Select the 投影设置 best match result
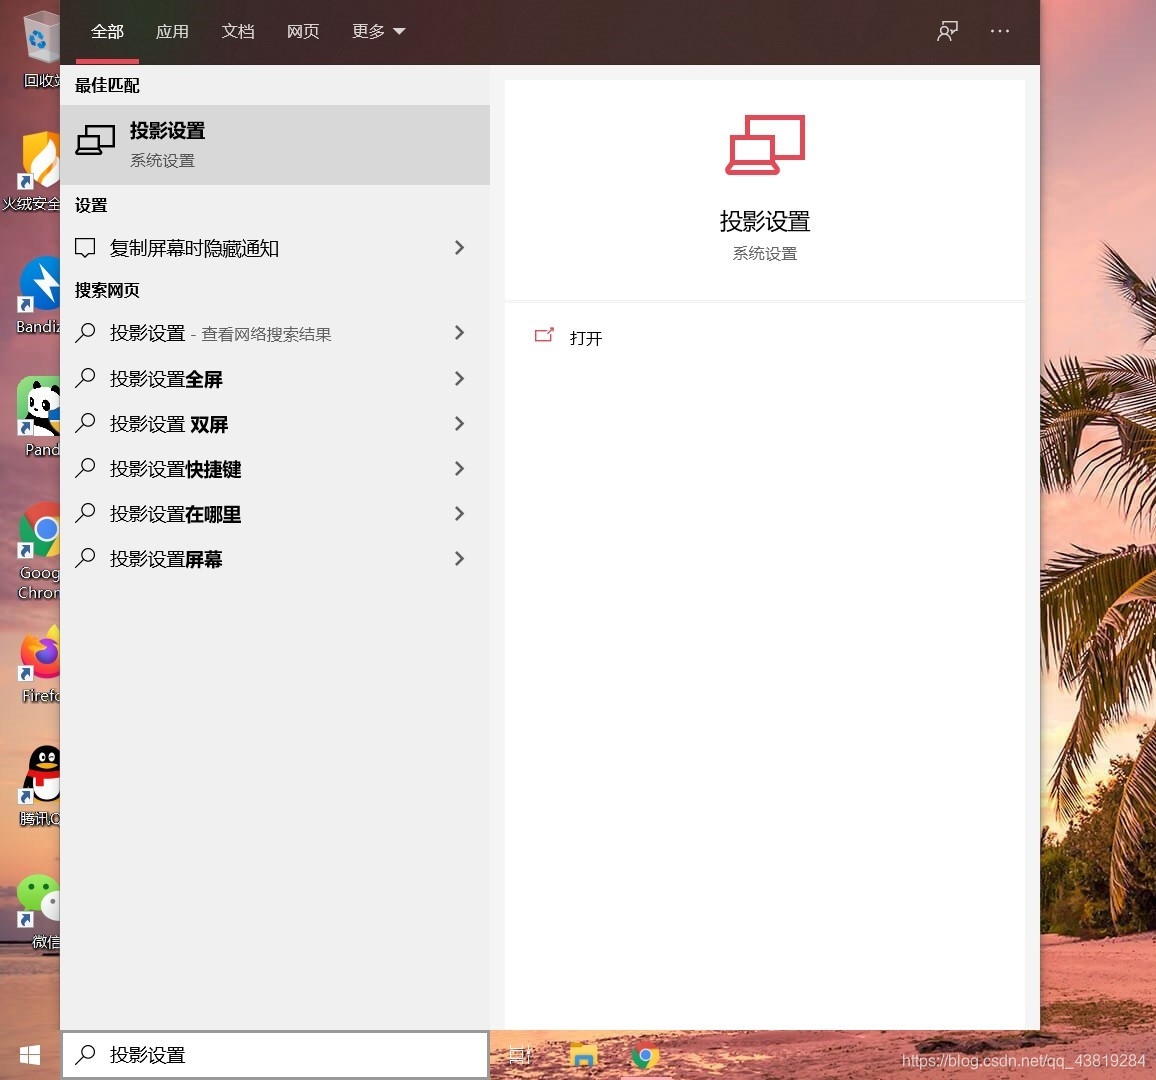Screen dimensions: 1156x1080 click(275, 144)
